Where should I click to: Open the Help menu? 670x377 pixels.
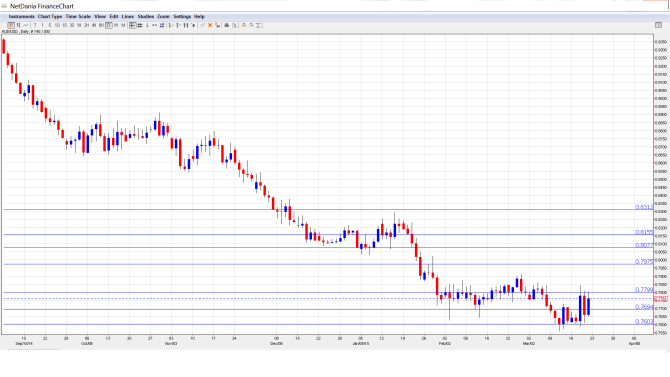pos(199,16)
